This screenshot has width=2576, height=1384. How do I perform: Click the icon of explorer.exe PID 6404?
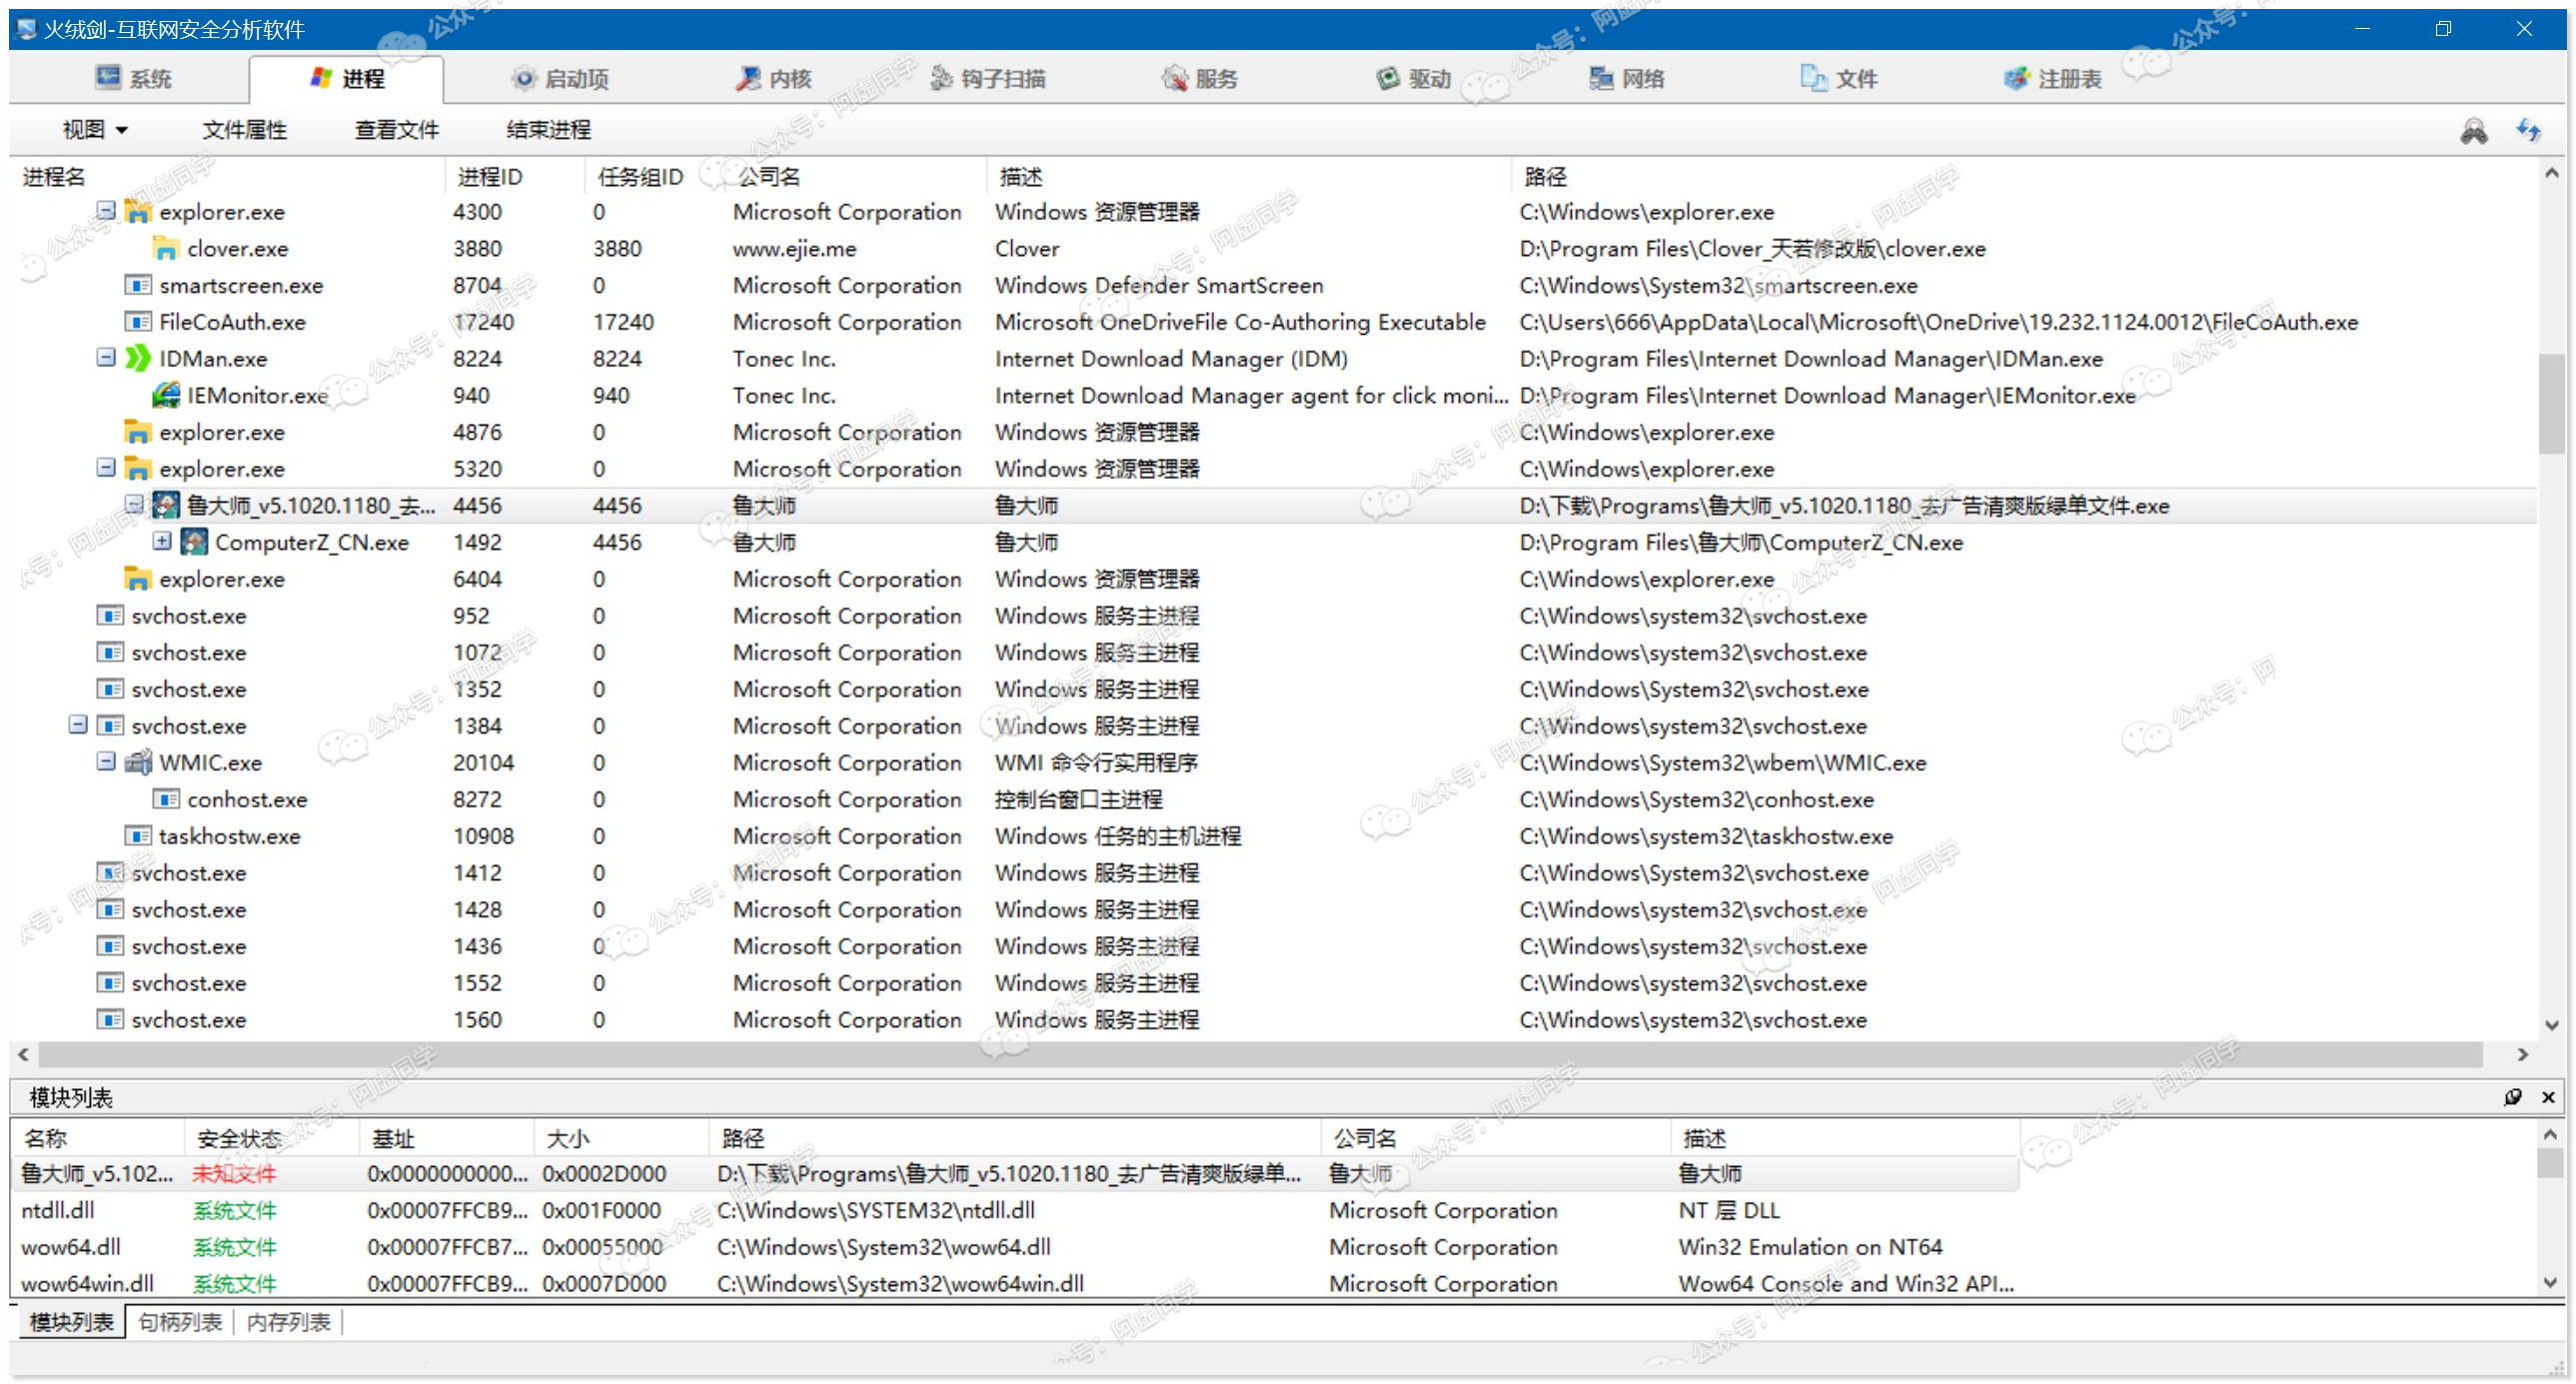point(137,579)
